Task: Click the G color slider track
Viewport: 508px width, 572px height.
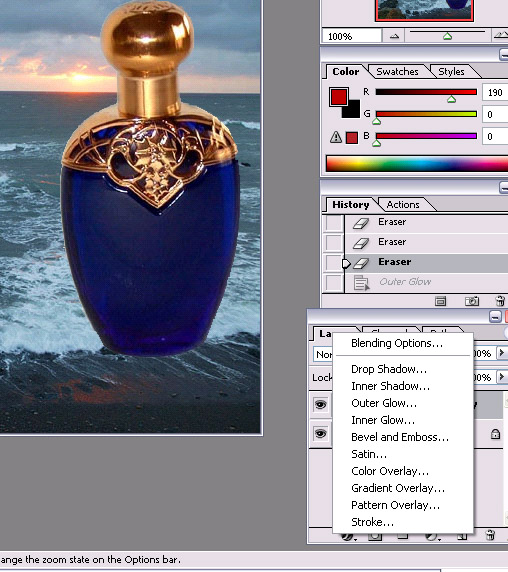Action: [426, 114]
